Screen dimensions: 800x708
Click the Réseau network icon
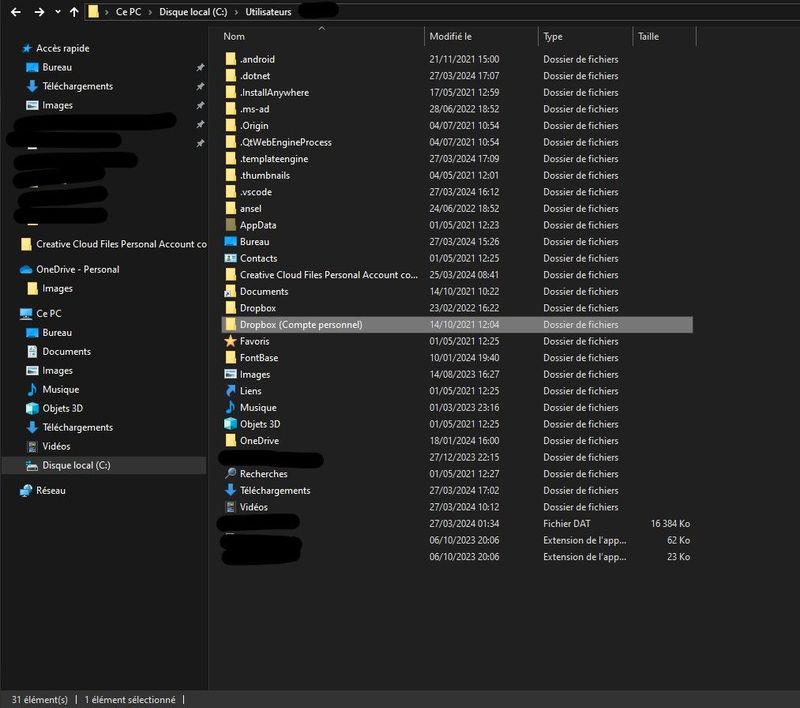(x=26, y=491)
